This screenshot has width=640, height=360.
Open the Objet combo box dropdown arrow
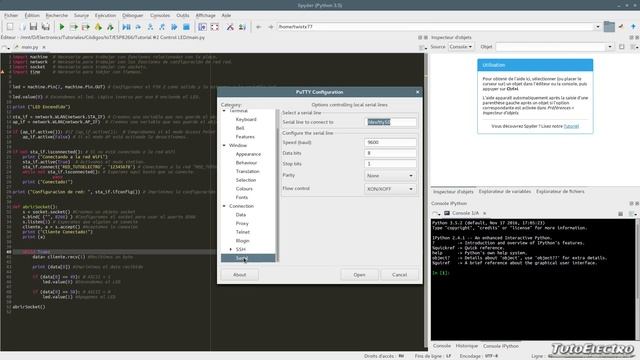(610, 47)
